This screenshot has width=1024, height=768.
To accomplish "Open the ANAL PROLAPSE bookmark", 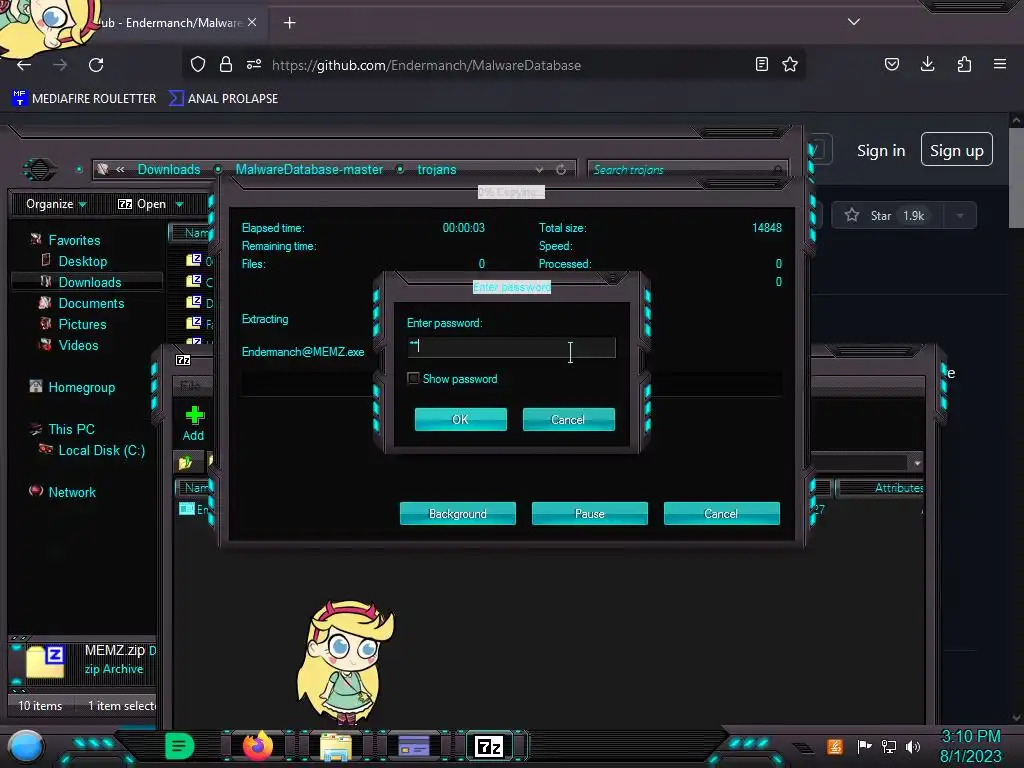I will [224, 99].
